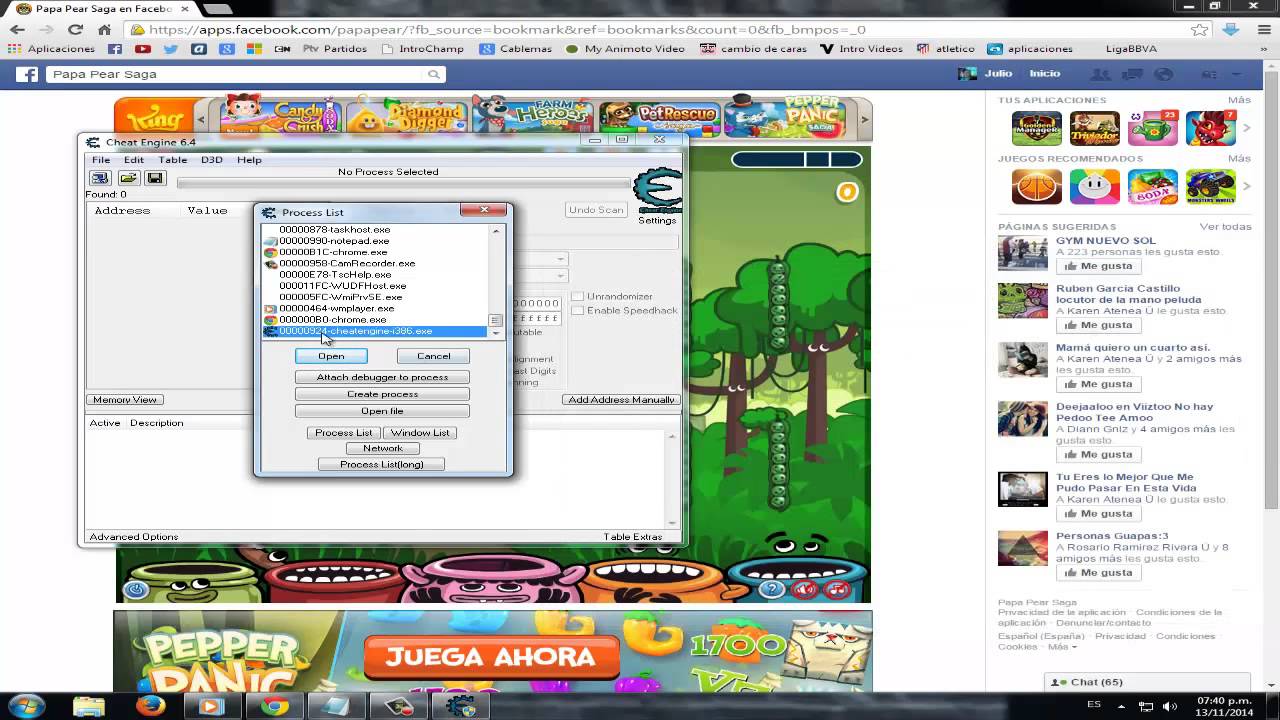Cancel the Process List dialog

coord(433,356)
